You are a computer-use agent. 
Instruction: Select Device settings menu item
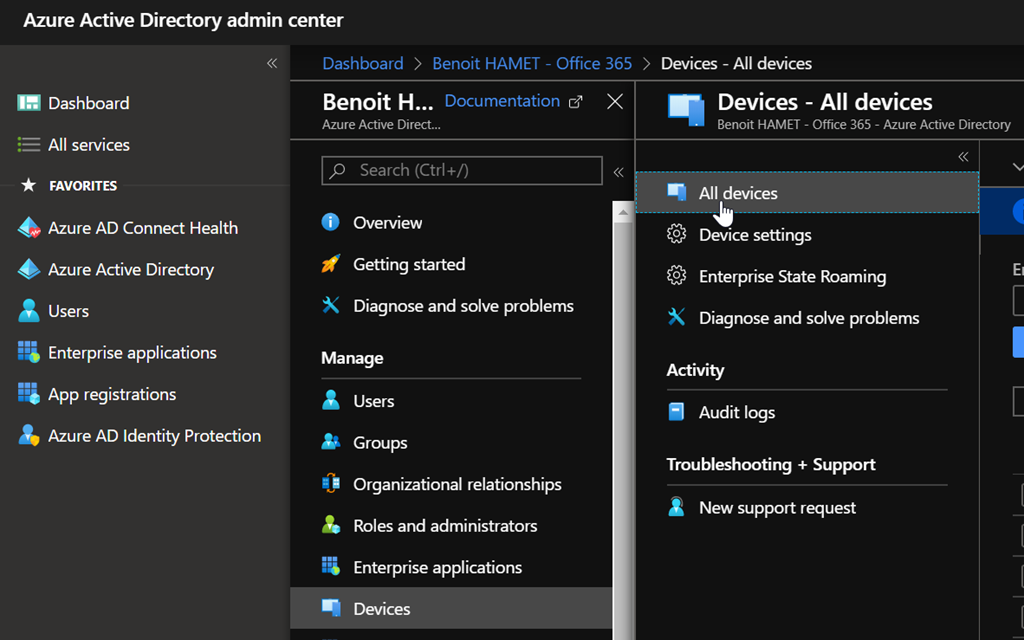(x=754, y=235)
